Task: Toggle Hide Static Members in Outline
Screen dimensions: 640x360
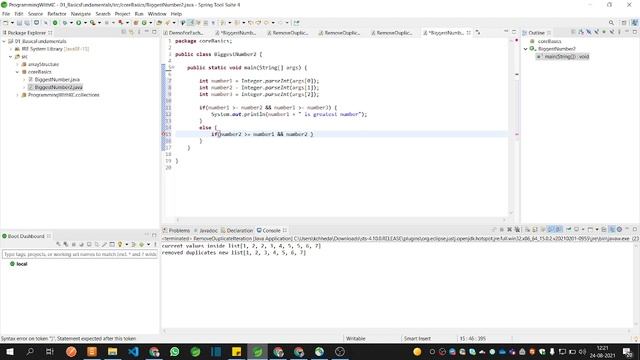Action: coord(596,32)
